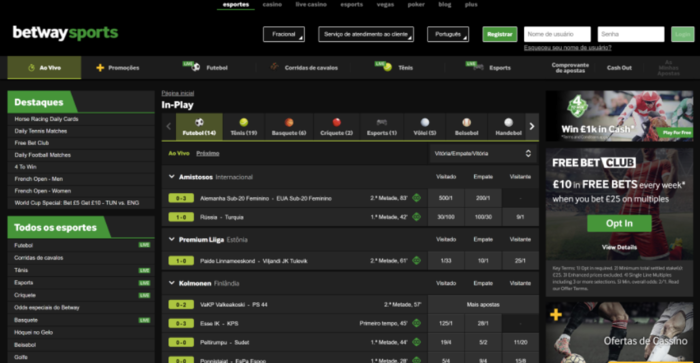Bet 9/1 on Turquia visitante
Image resolution: width=700 pixels, height=363 pixels.
[x=520, y=217]
